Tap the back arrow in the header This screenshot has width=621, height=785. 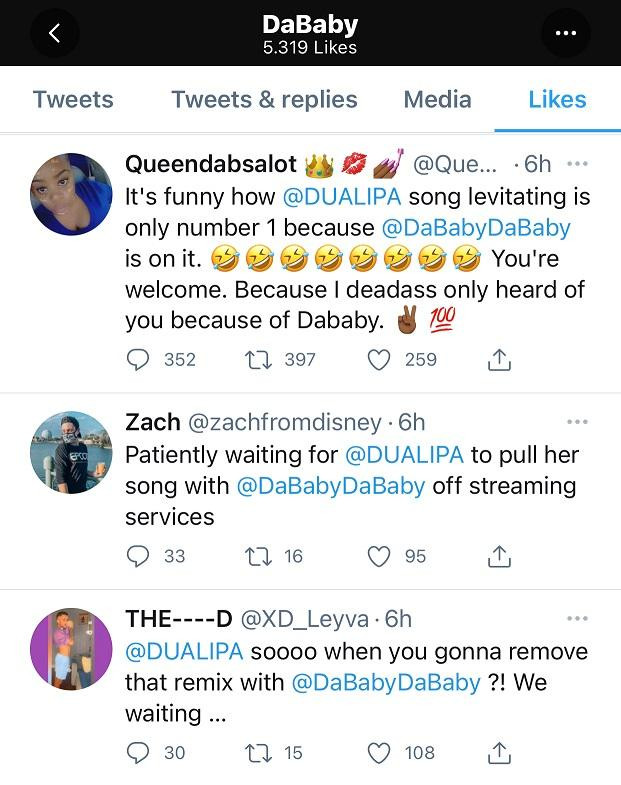point(55,34)
